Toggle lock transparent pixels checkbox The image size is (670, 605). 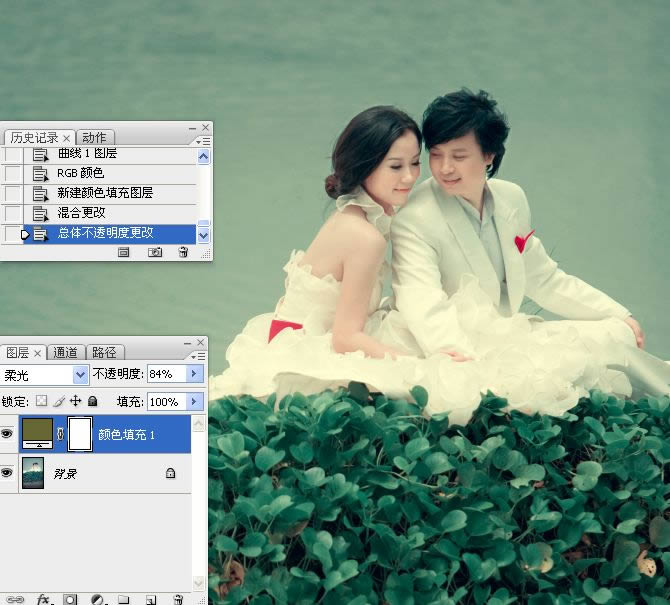click(41, 401)
